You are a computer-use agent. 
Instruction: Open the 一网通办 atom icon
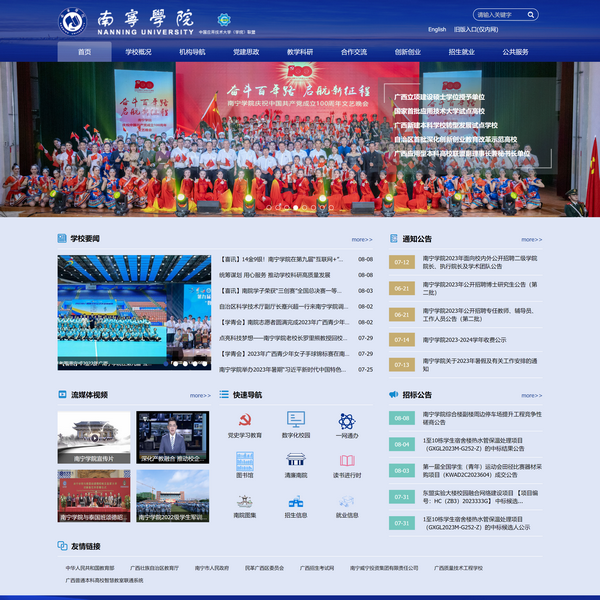(x=347, y=421)
